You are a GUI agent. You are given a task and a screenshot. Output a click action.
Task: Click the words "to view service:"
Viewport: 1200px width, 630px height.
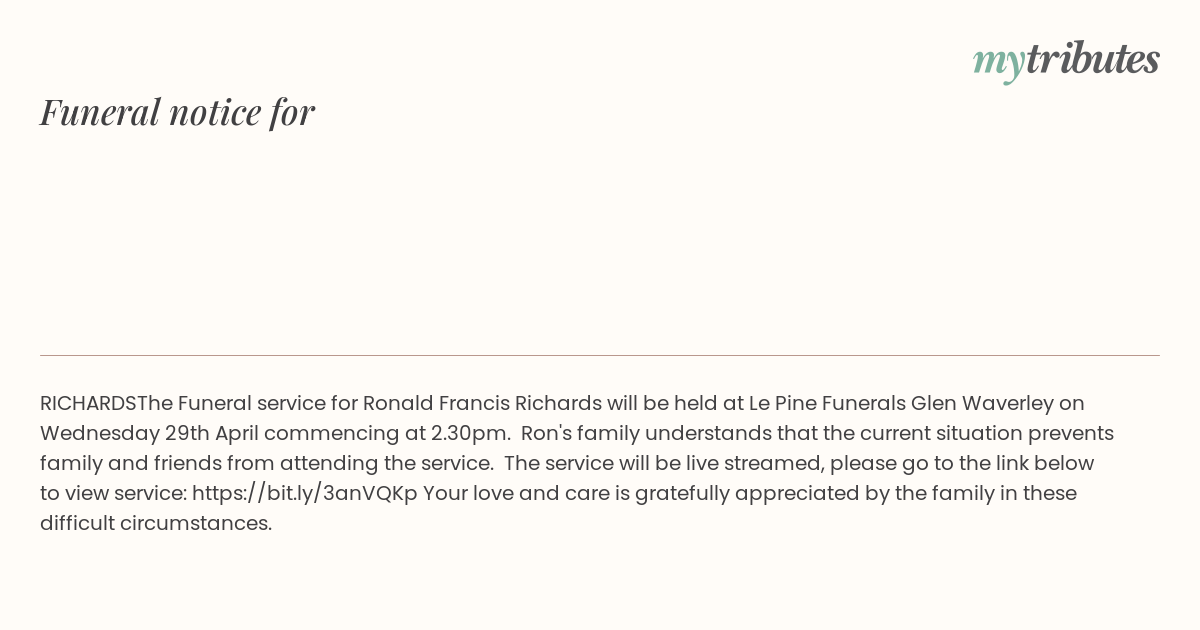tap(113, 493)
